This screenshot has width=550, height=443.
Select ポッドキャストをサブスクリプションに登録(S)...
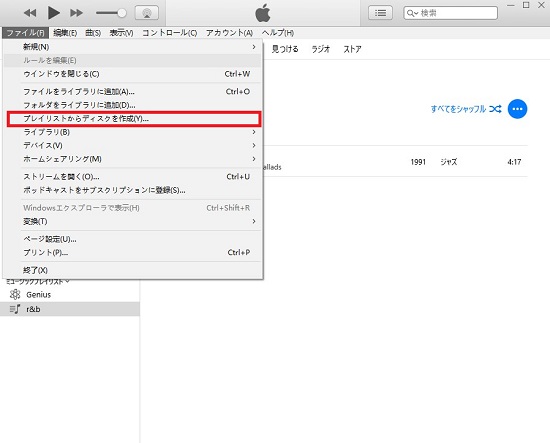tap(133, 190)
